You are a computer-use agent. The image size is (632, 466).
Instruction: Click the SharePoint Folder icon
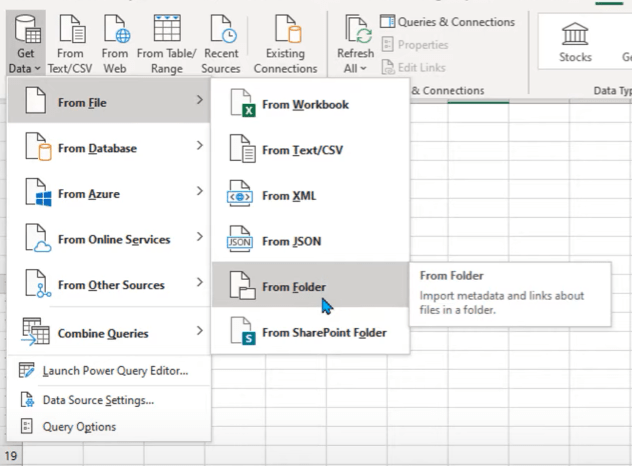[x=243, y=331]
